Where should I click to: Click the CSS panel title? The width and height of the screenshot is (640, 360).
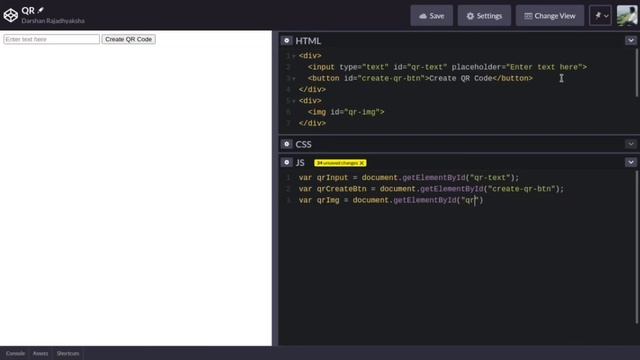coord(303,144)
